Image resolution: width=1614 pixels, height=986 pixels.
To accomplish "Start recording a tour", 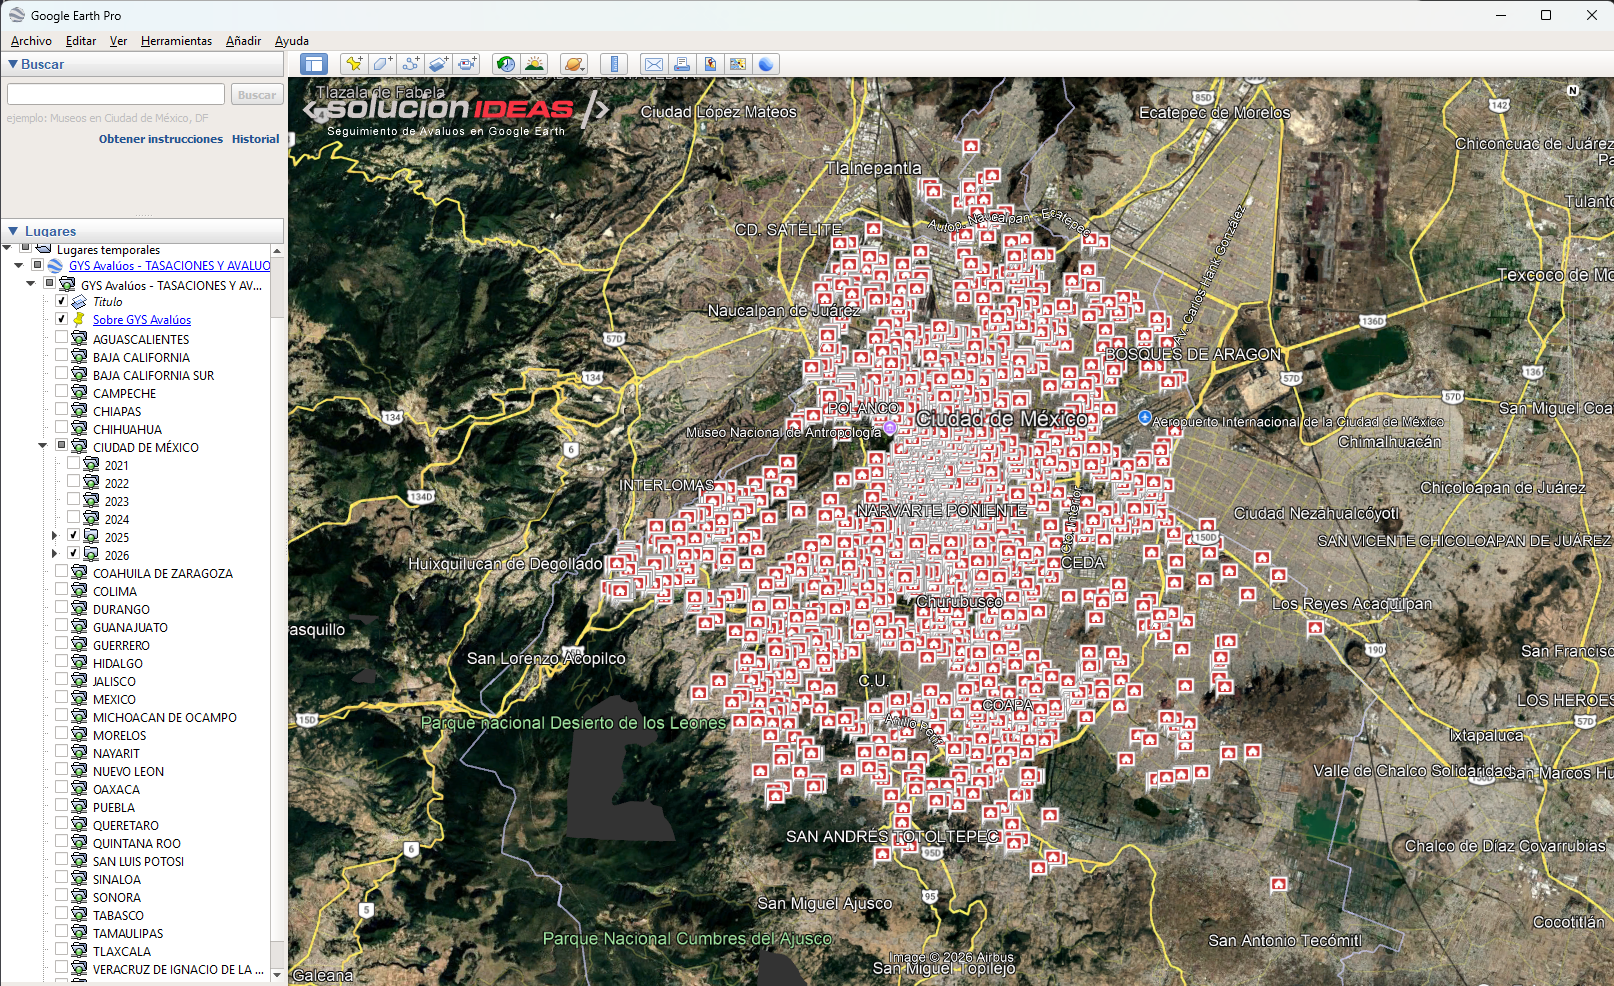I will point(467,63).
